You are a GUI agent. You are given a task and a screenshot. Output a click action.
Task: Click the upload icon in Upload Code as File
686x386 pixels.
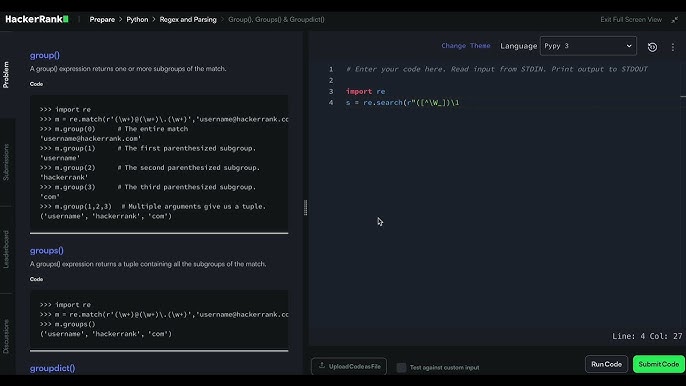click(322, 366)
